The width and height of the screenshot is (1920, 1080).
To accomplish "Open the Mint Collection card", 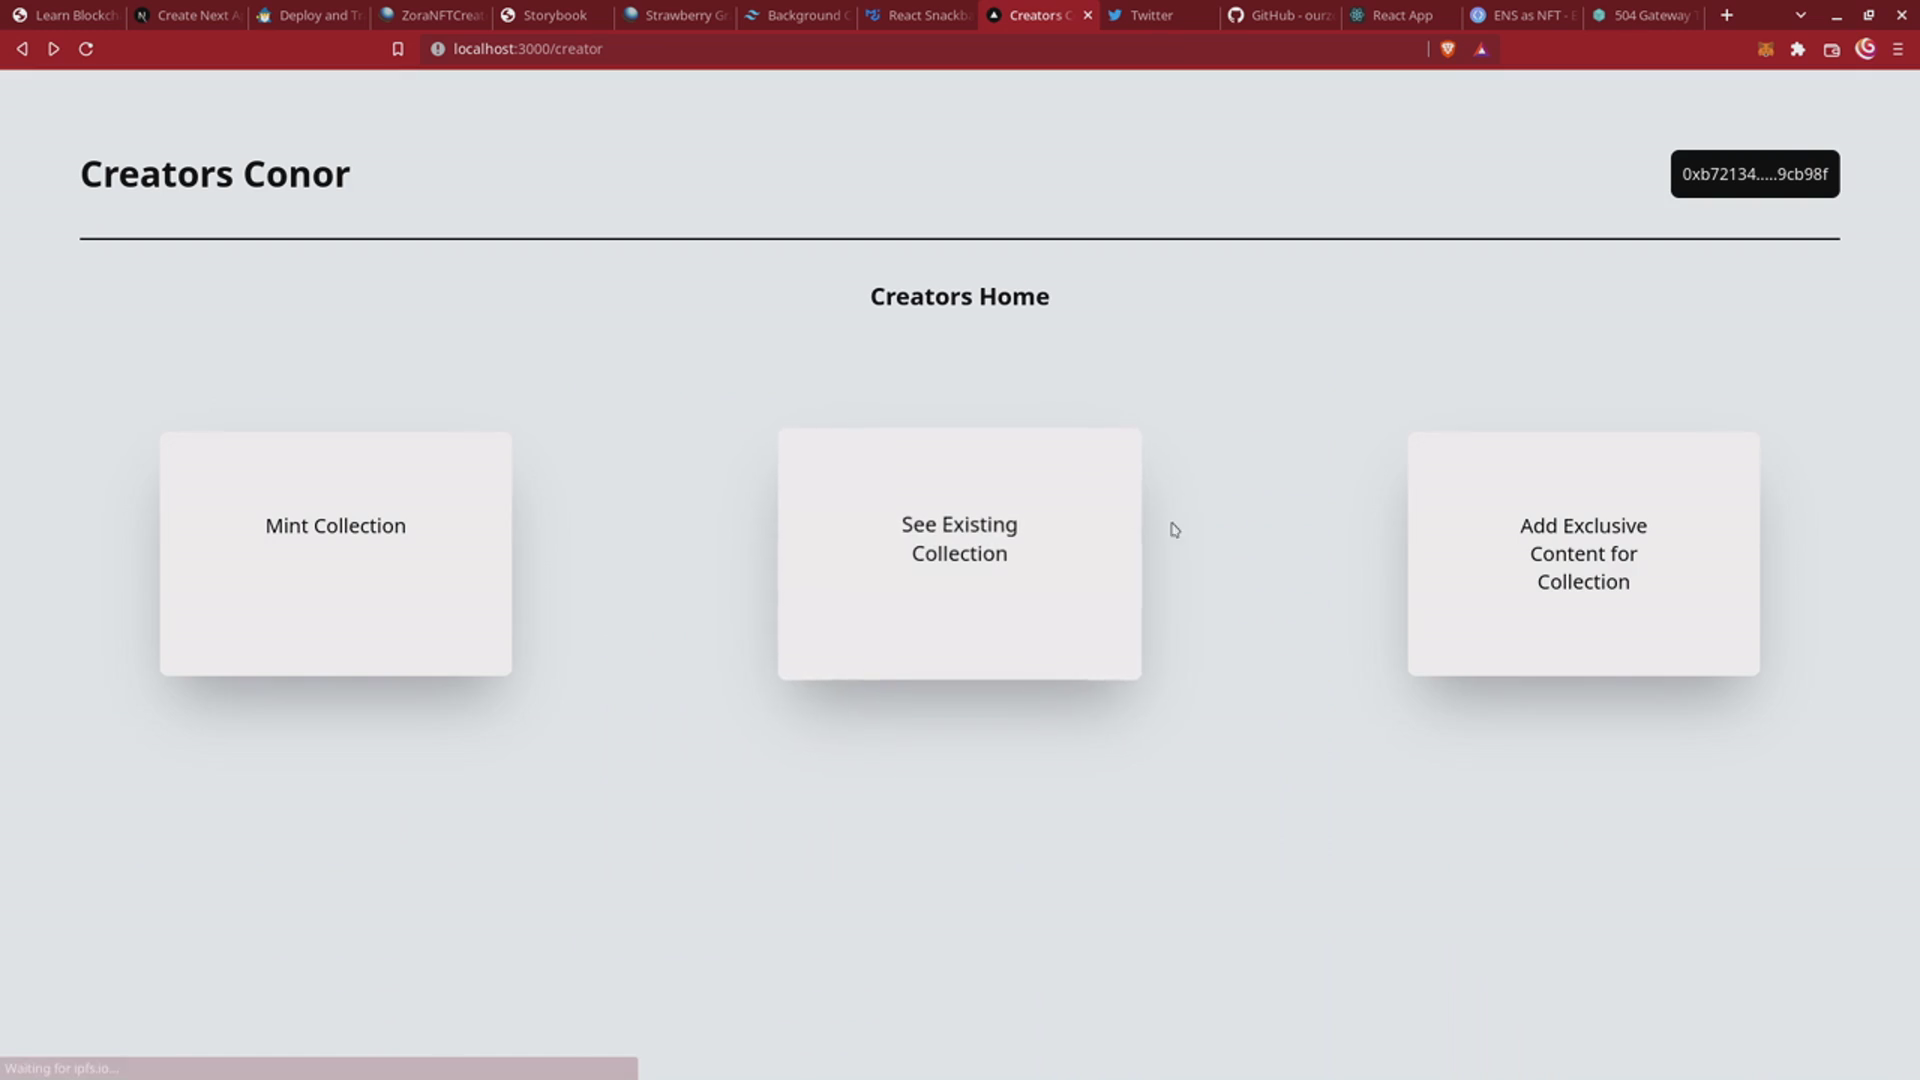I will 336,554.
